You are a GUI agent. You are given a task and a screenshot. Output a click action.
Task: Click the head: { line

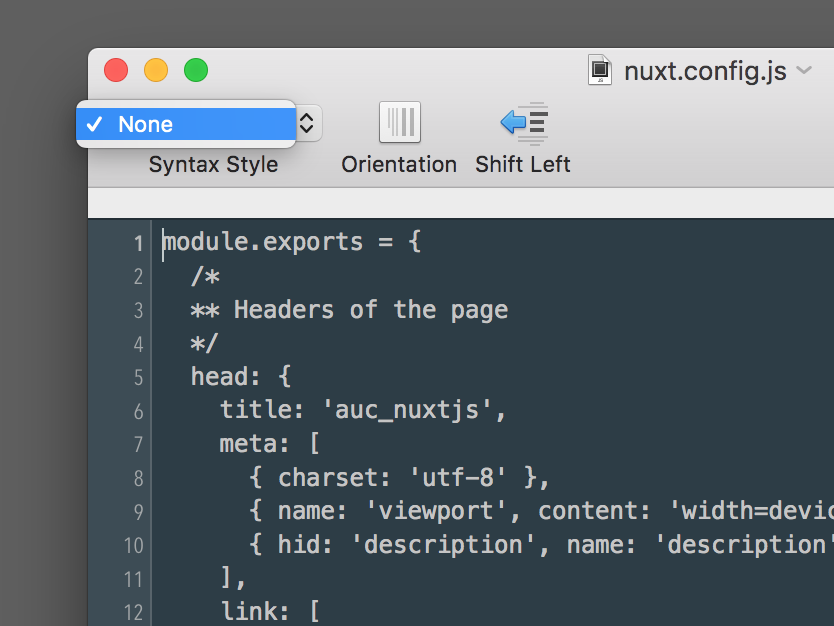click(241, 377)
